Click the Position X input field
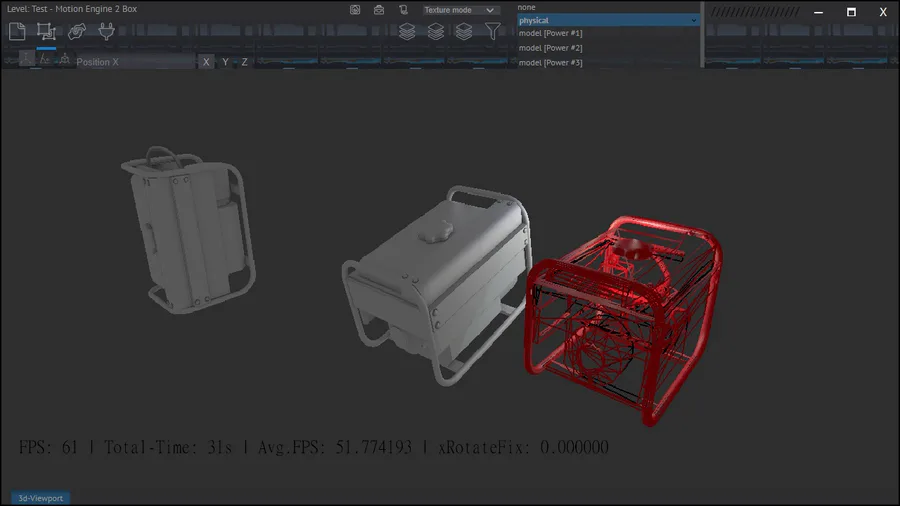900x506 pixels. click(135, 62)
